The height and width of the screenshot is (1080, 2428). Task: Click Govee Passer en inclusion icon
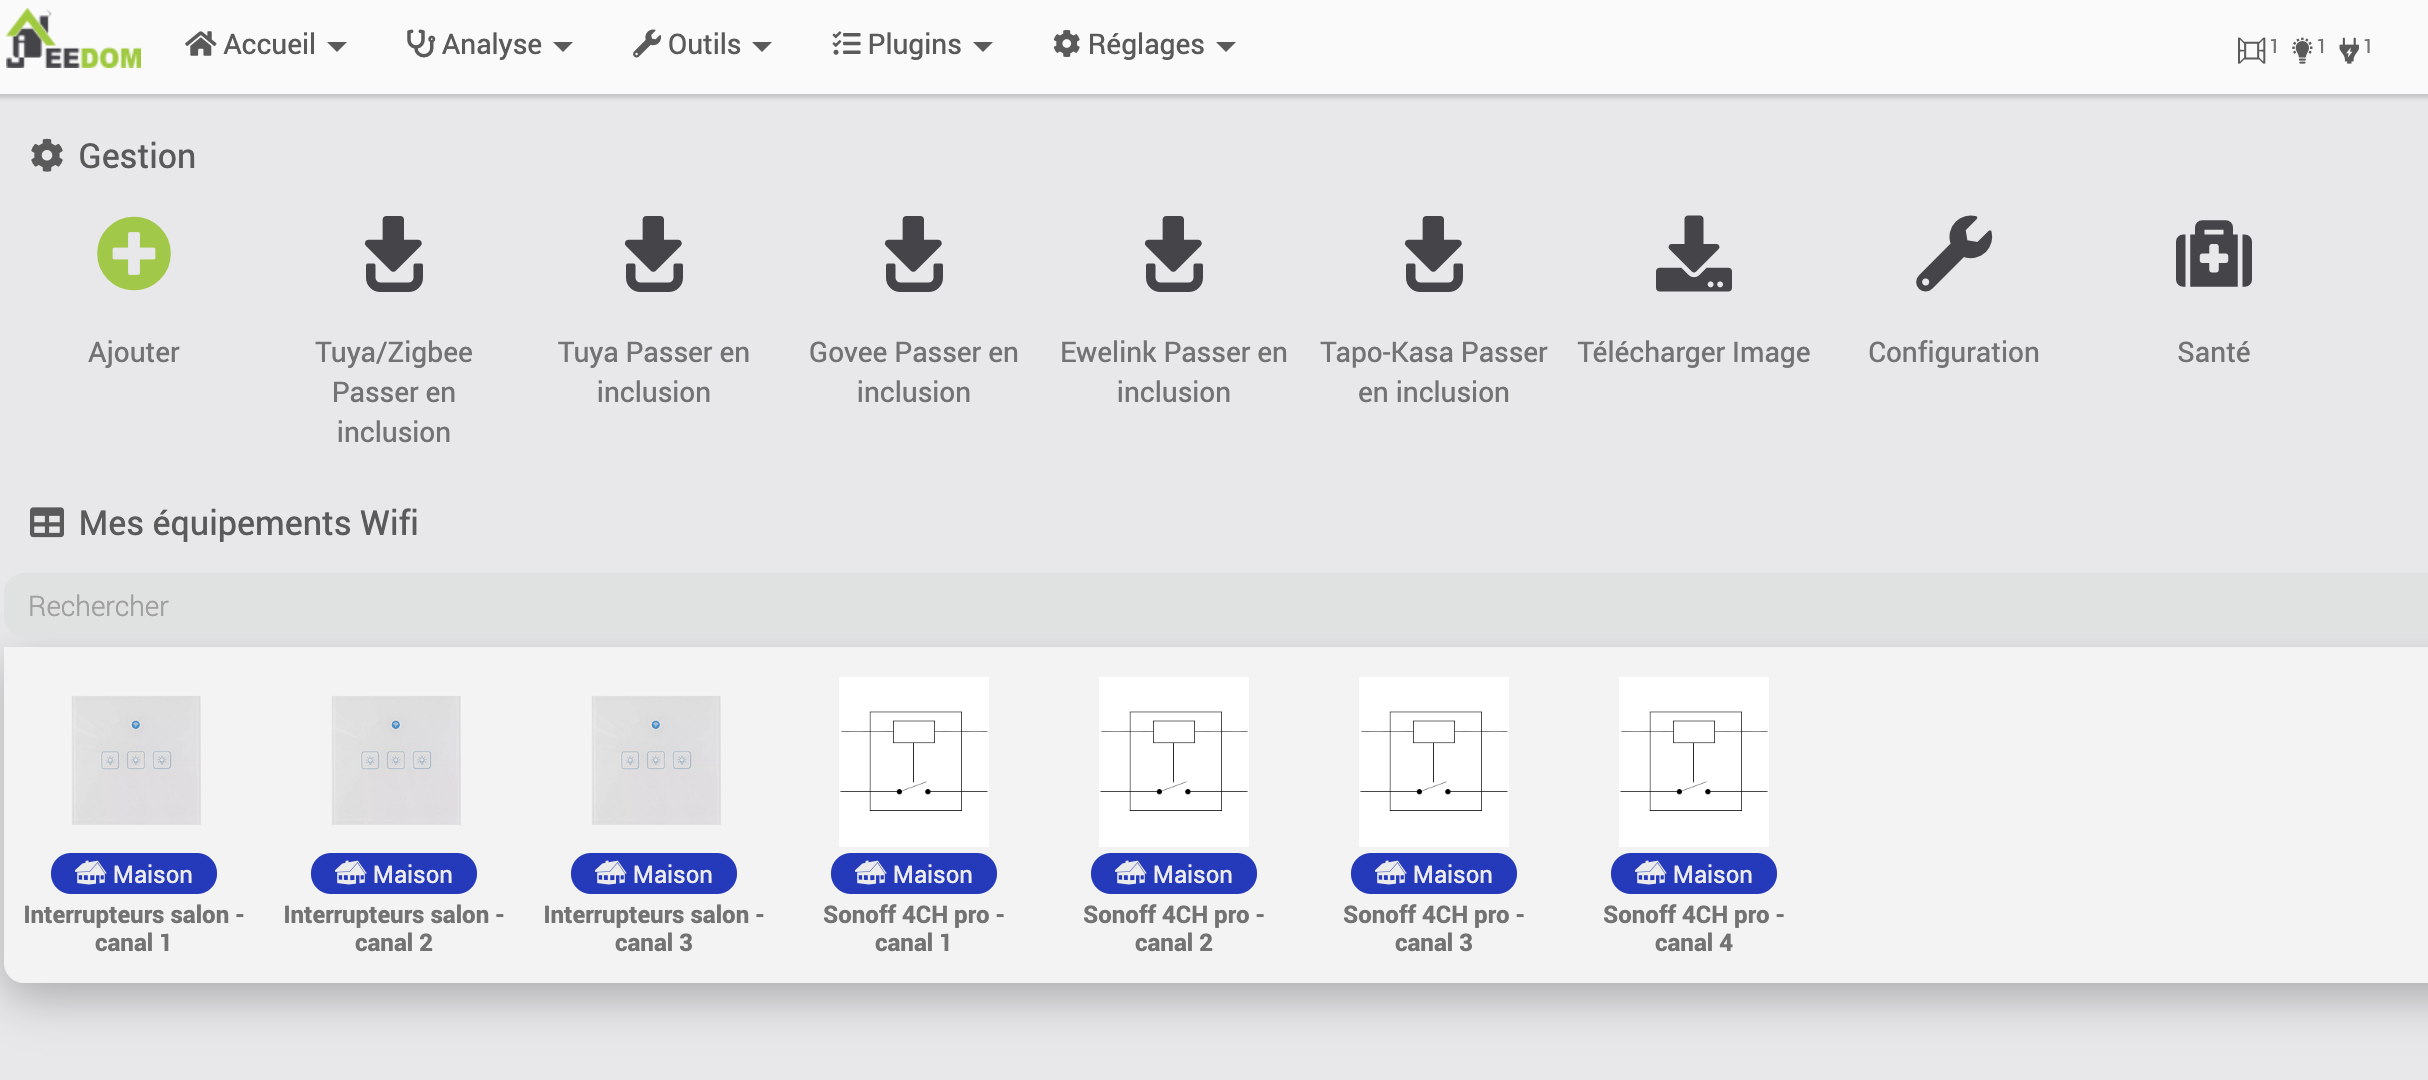tap(913, 254)
